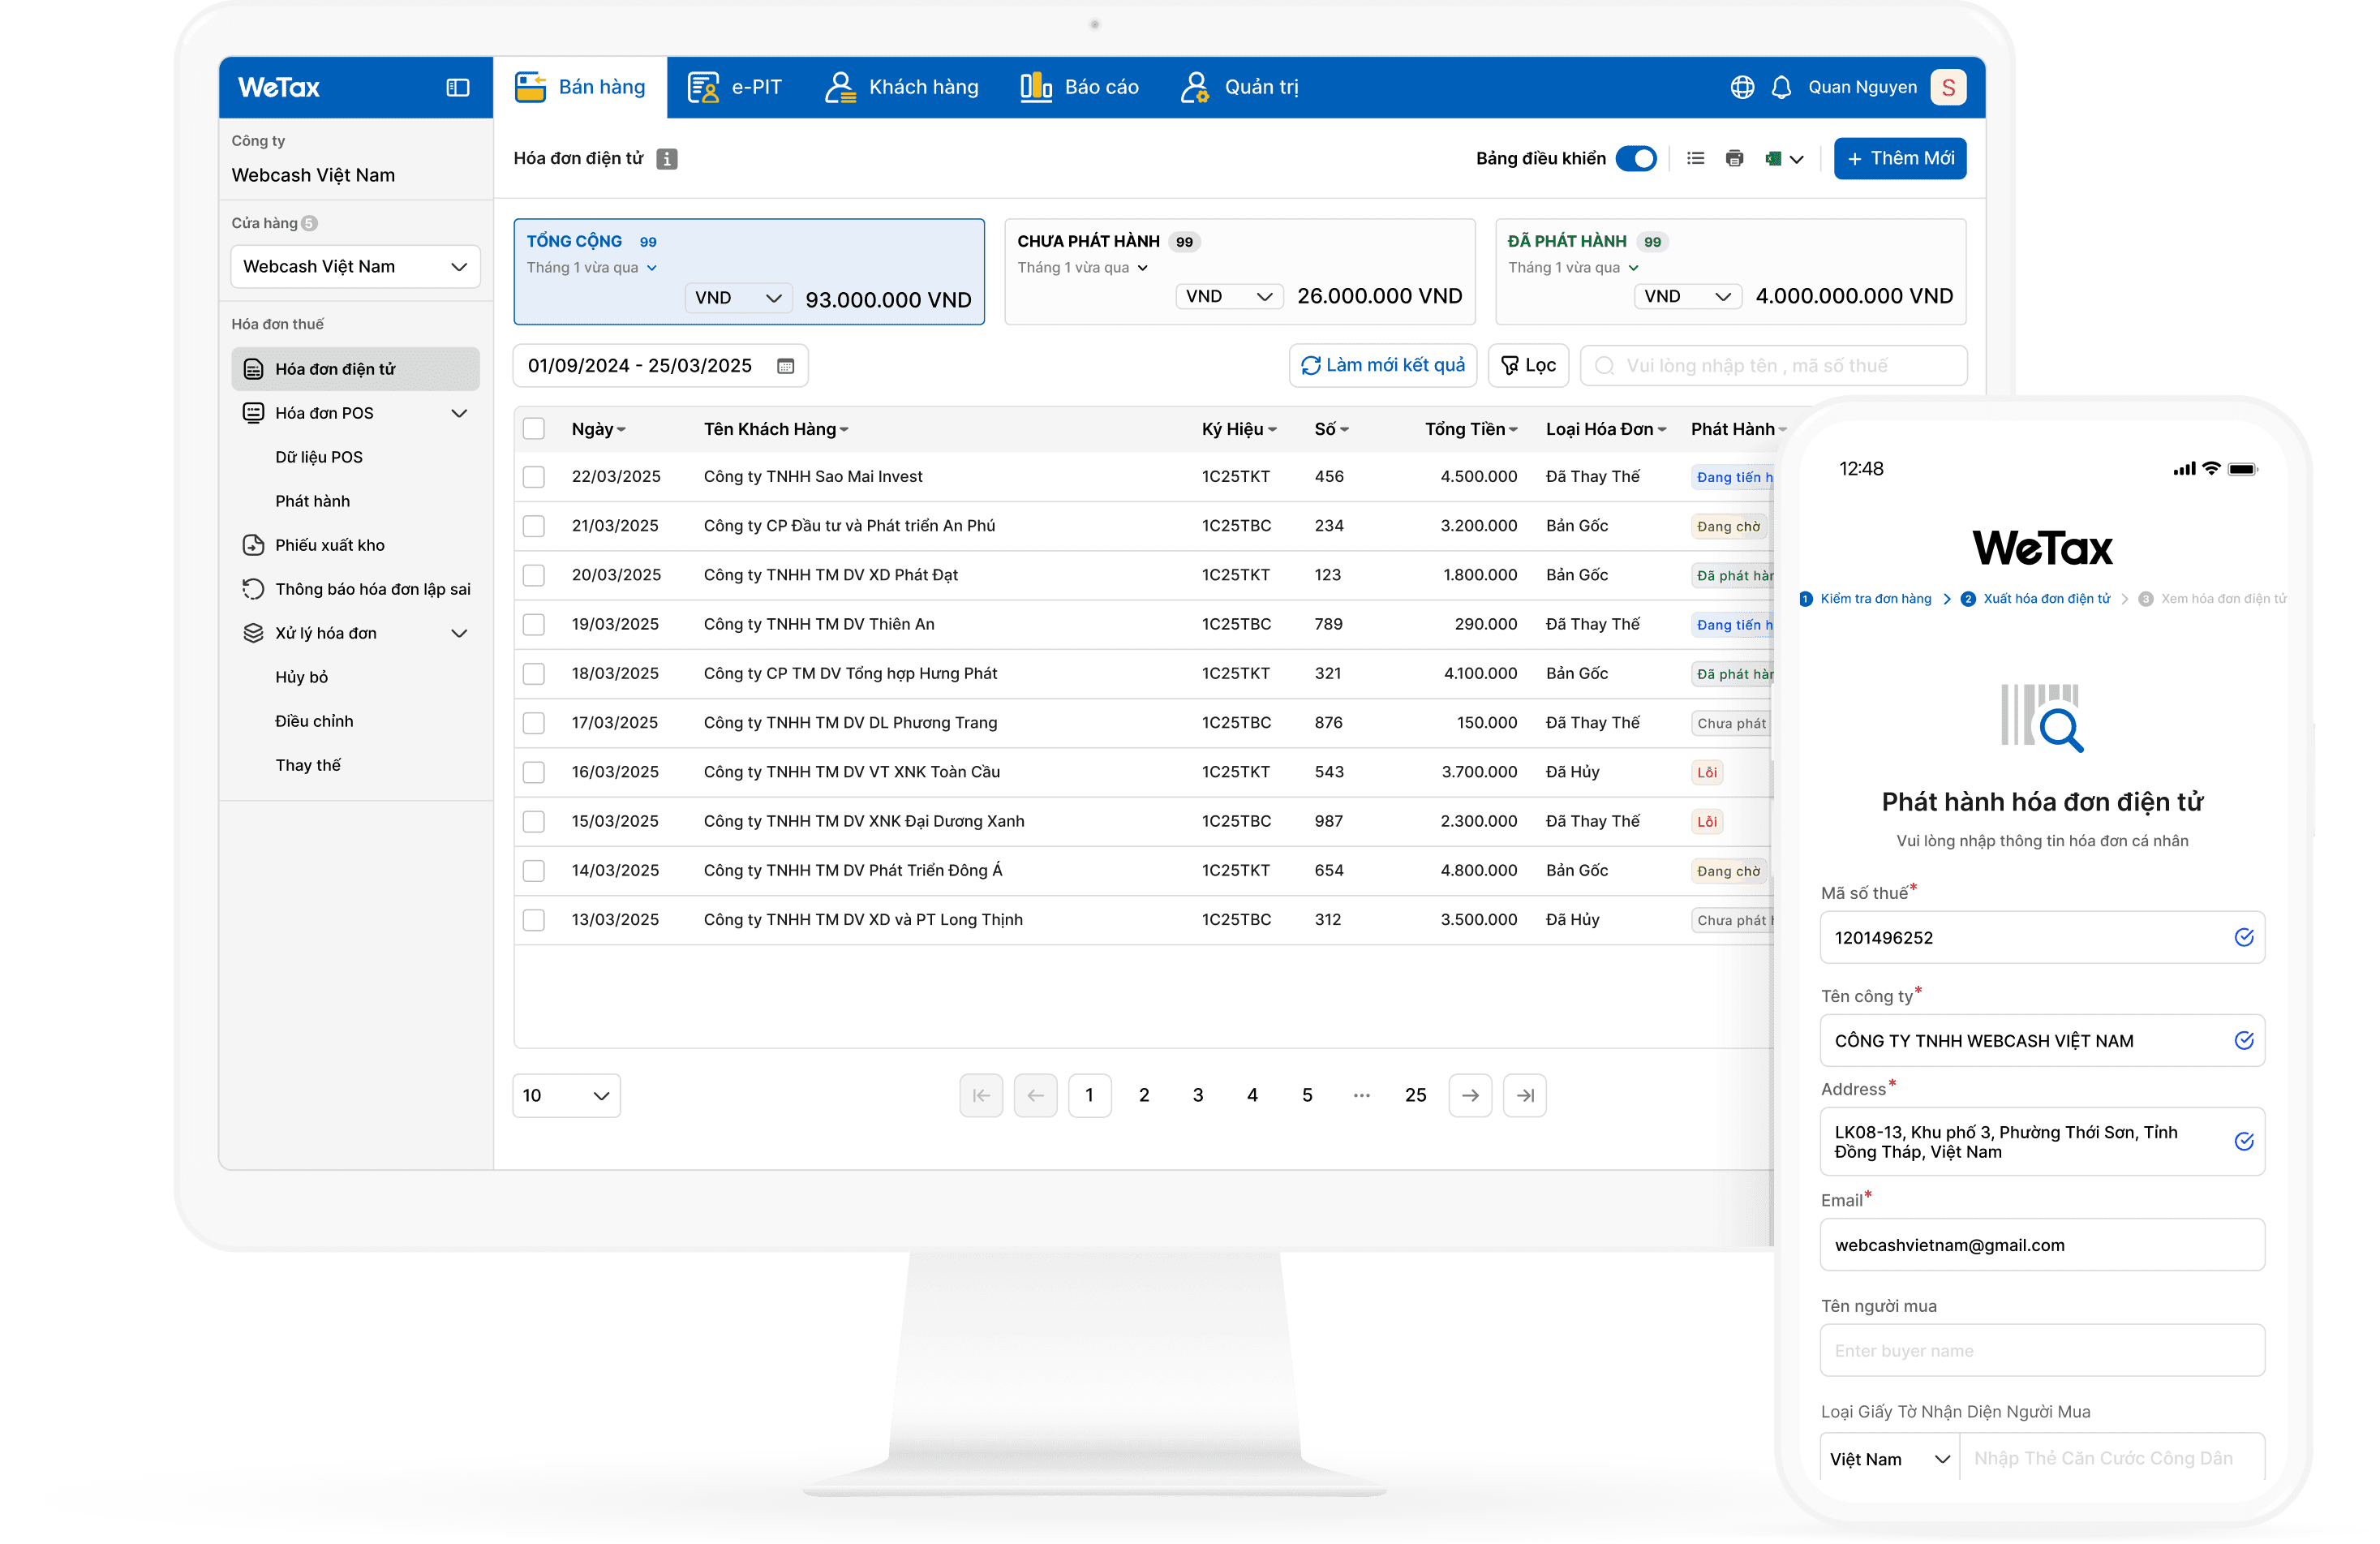Expand the Hóa đơn POS menu
Image resolution: width=2380 pixels, height=1544 pixels.
click(459, 413)
